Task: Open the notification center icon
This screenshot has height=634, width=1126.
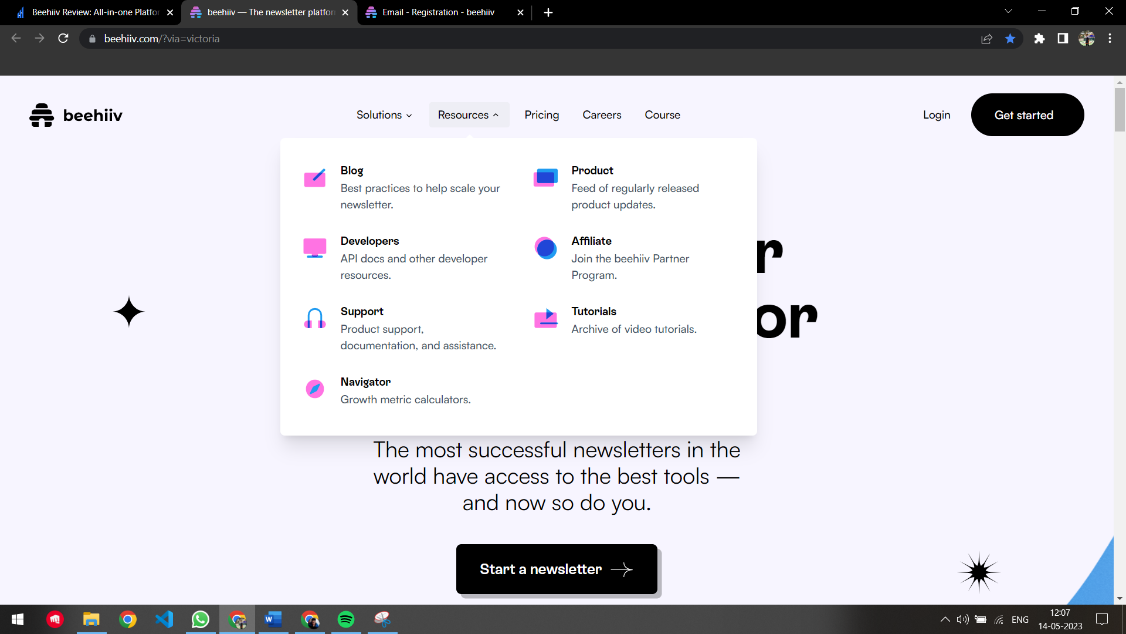Action: [x=1102, y=619]
